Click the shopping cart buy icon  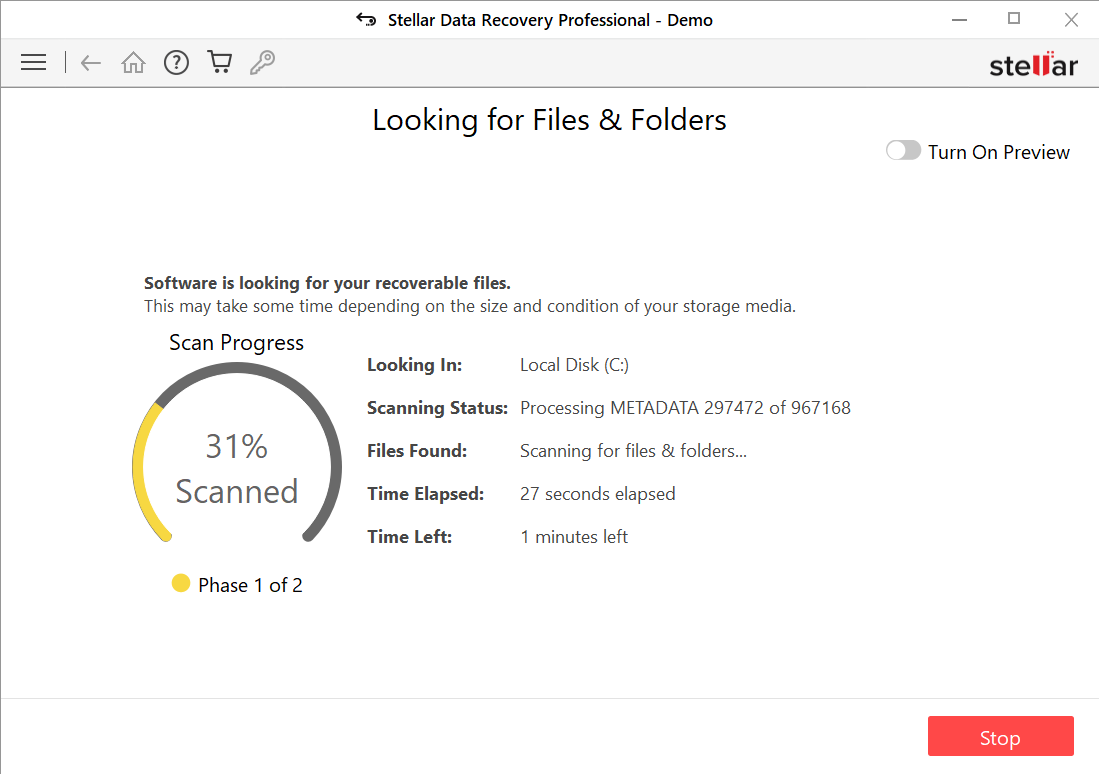click(x=220, y=63)
